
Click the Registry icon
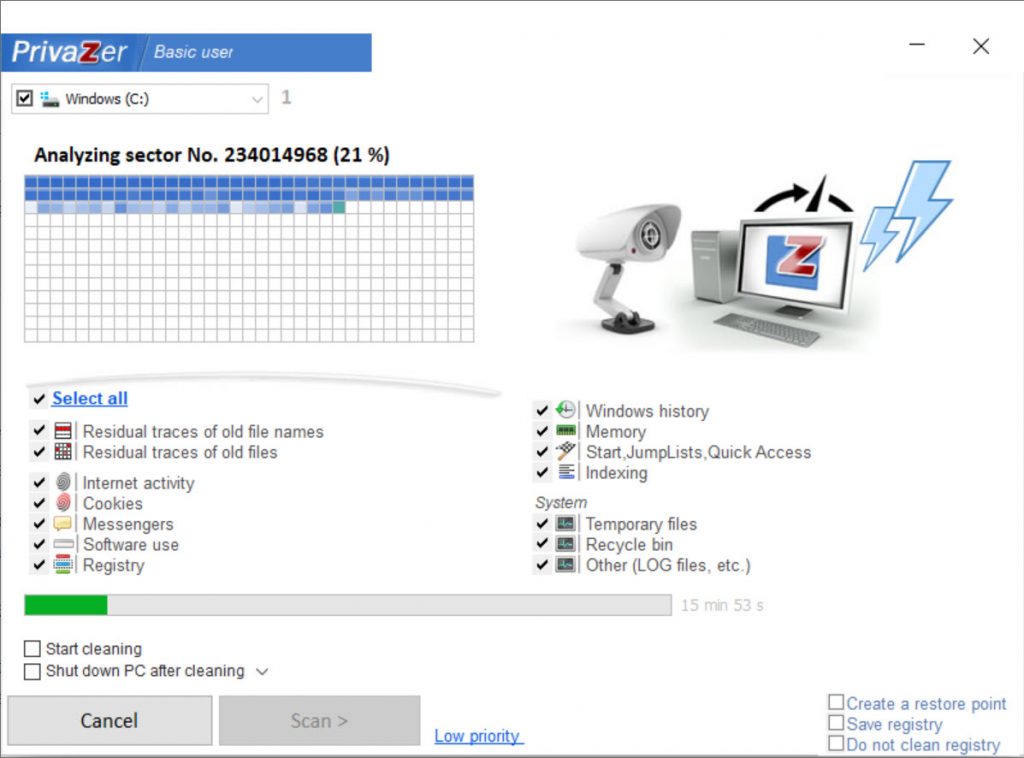point(64,565)
